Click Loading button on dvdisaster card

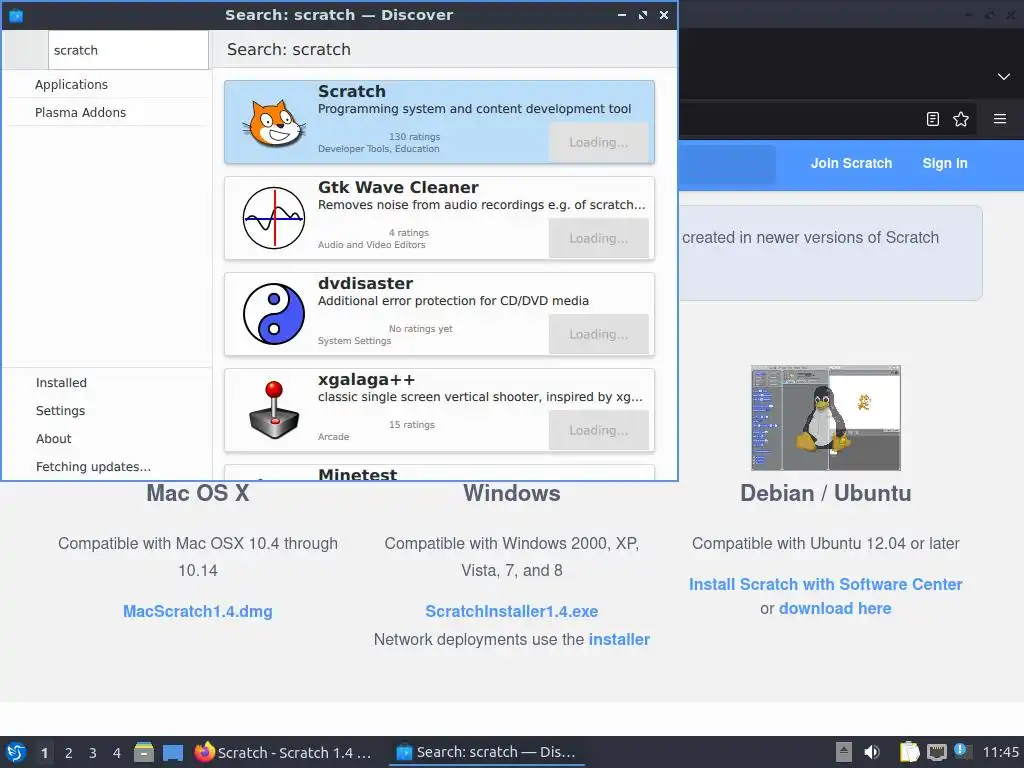tap(598, 334)
